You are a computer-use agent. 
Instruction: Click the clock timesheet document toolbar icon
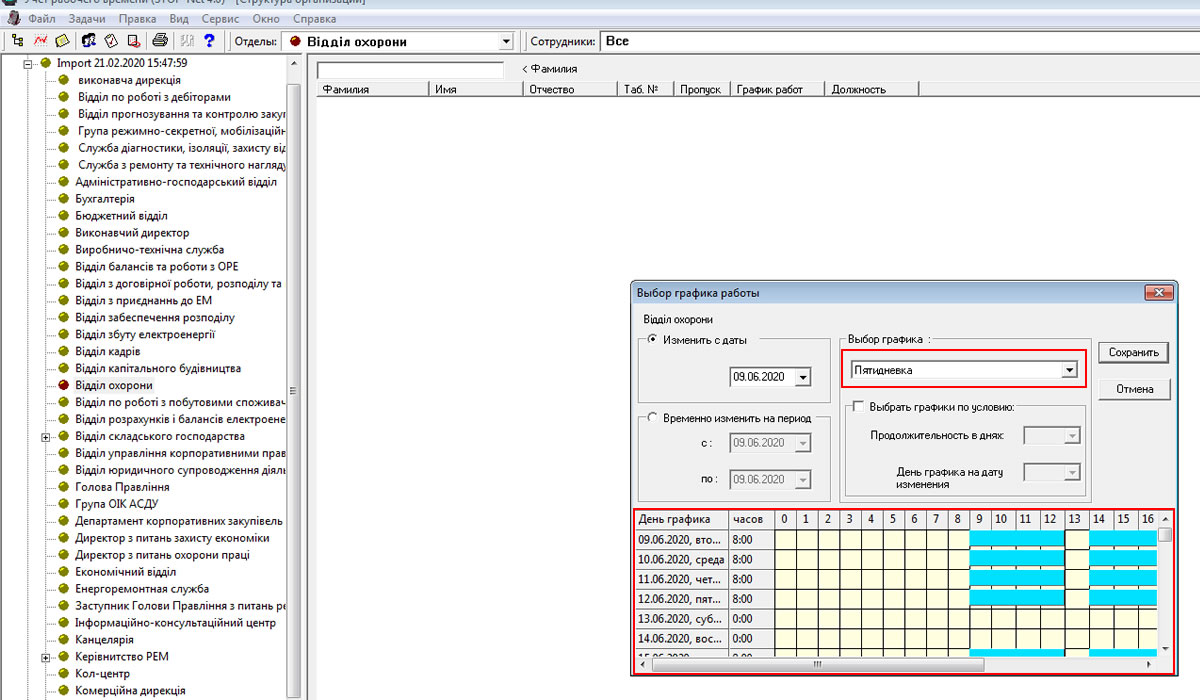point(111,41)
